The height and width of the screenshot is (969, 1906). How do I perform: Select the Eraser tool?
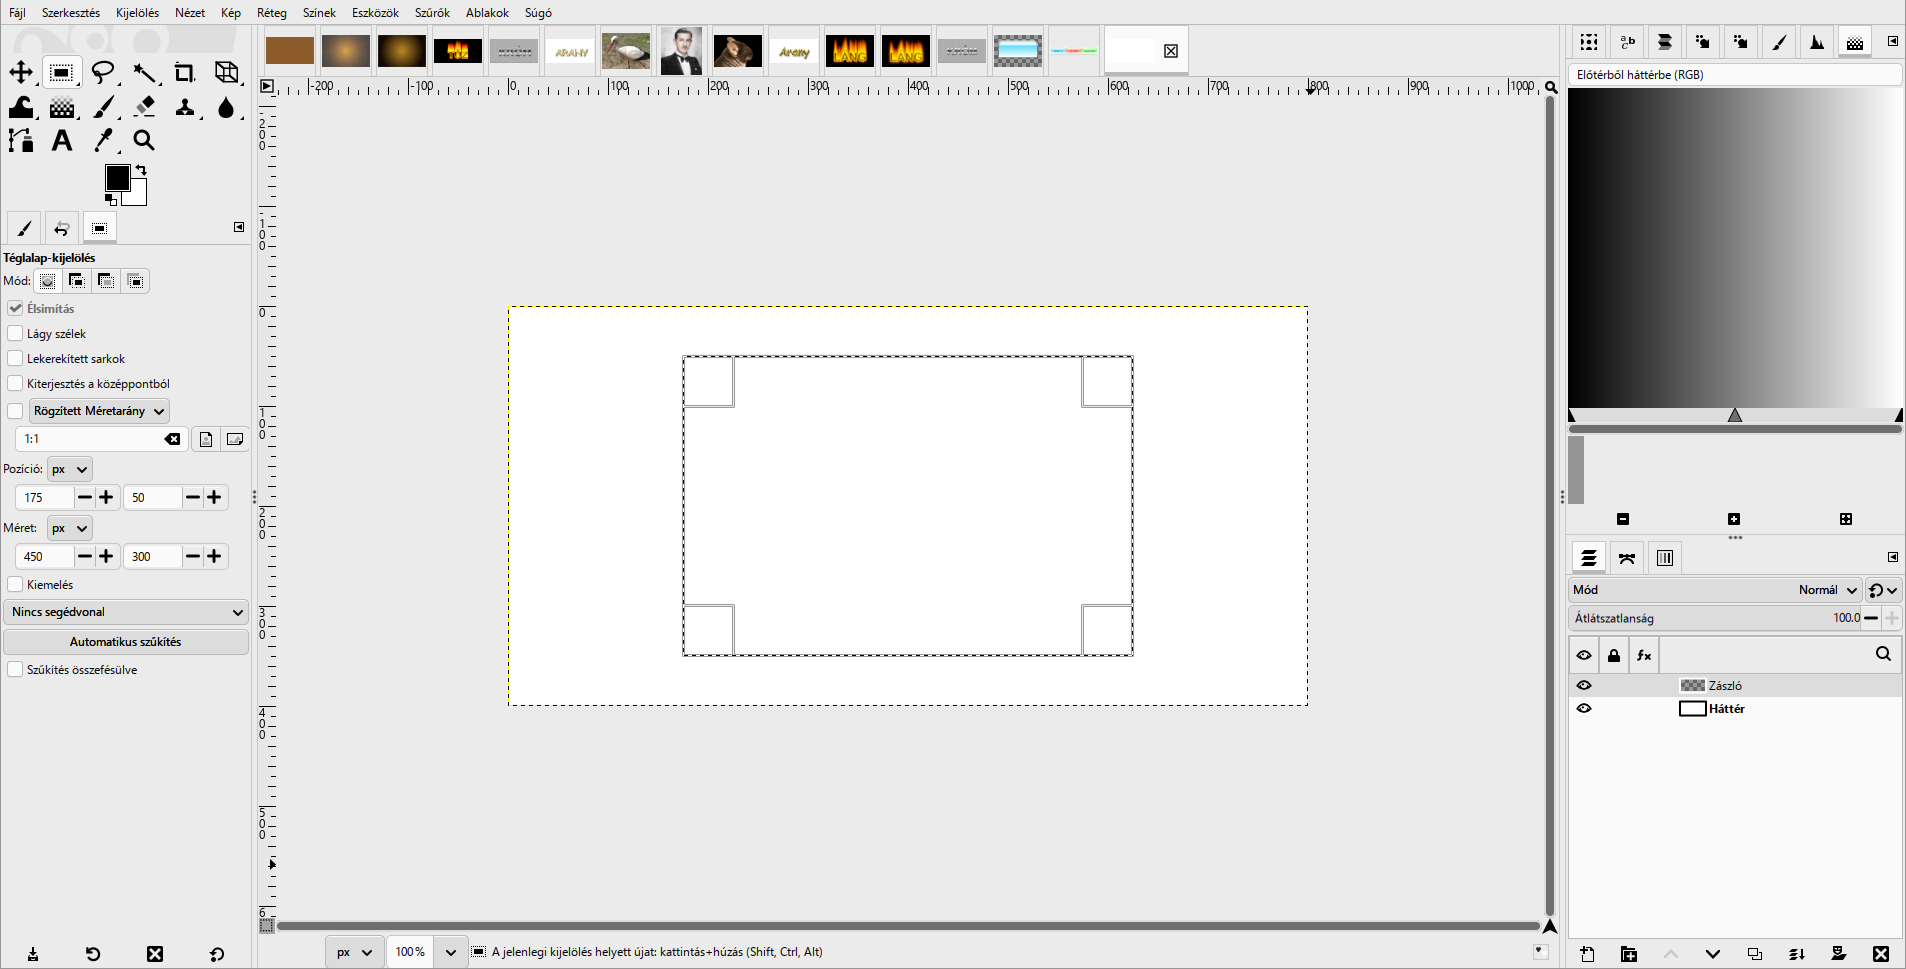[144, 107]
